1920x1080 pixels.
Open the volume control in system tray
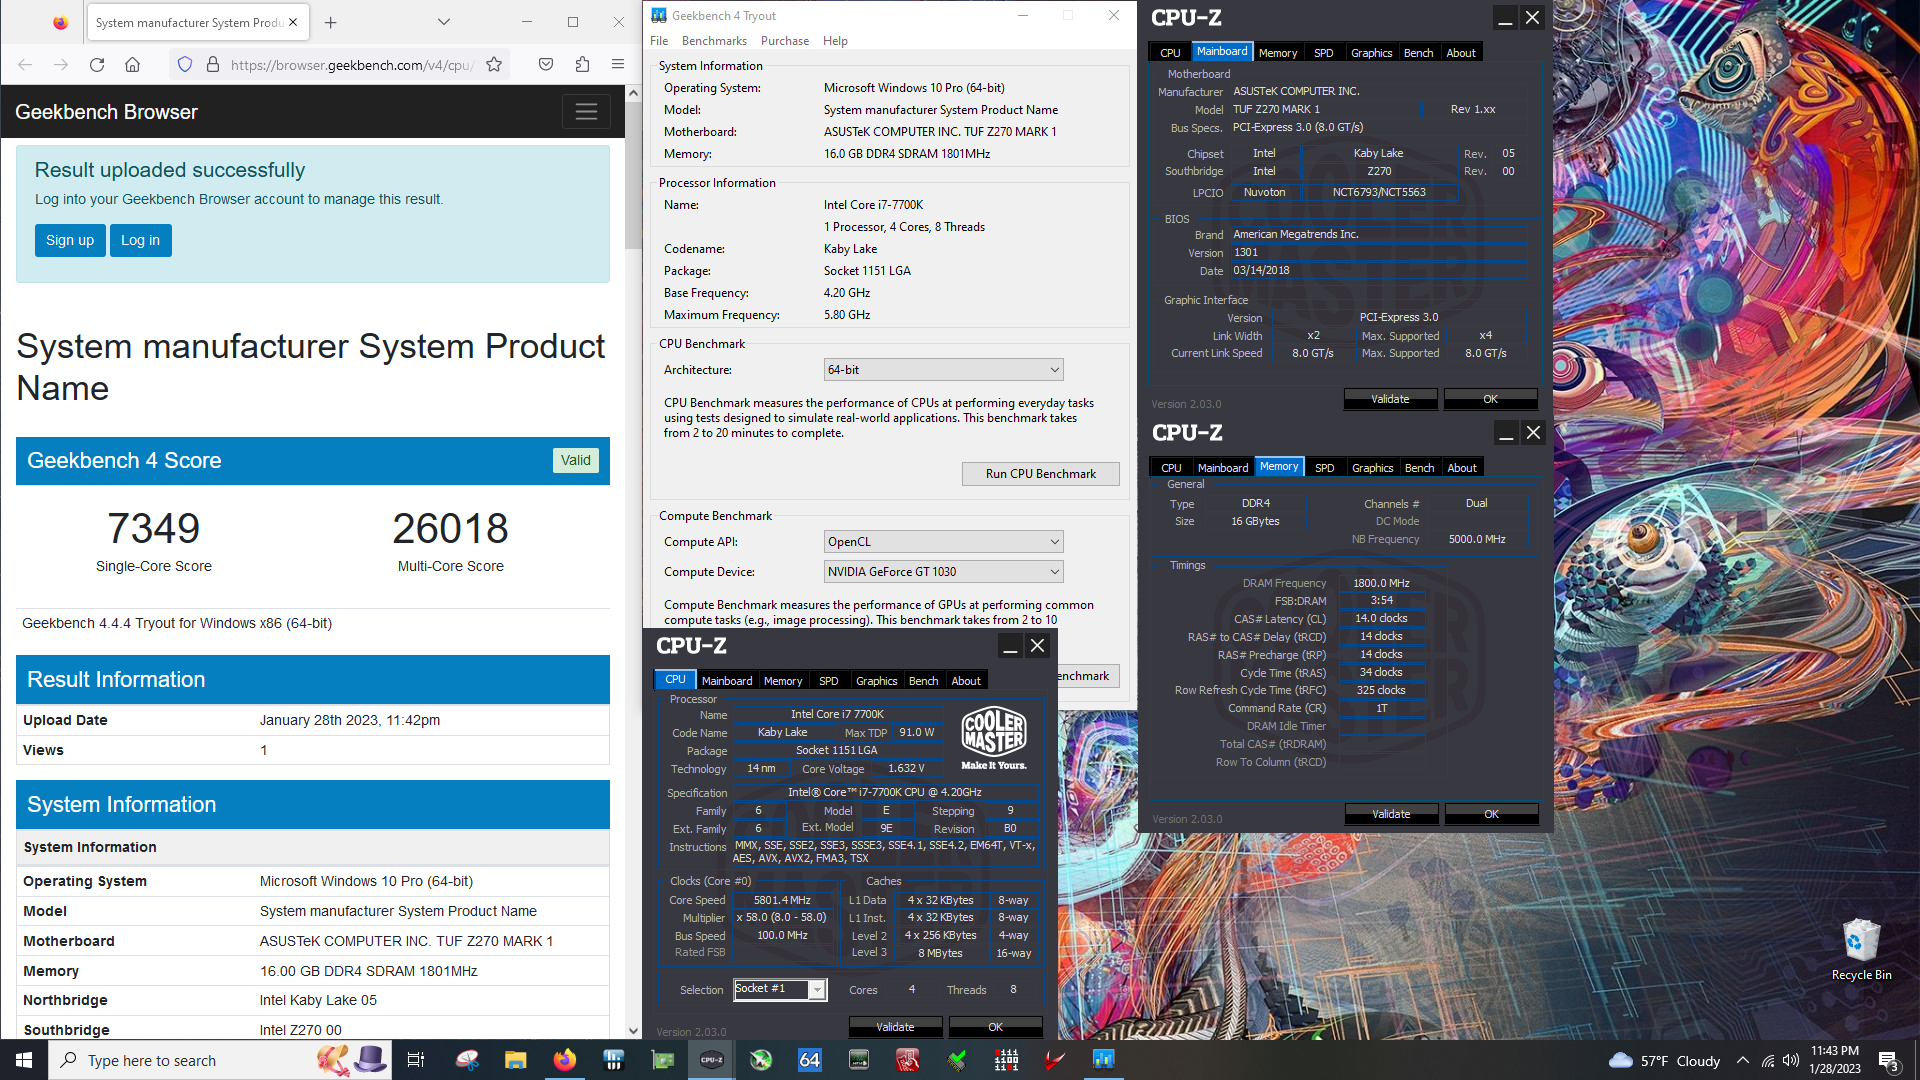pos(1791,1060)
